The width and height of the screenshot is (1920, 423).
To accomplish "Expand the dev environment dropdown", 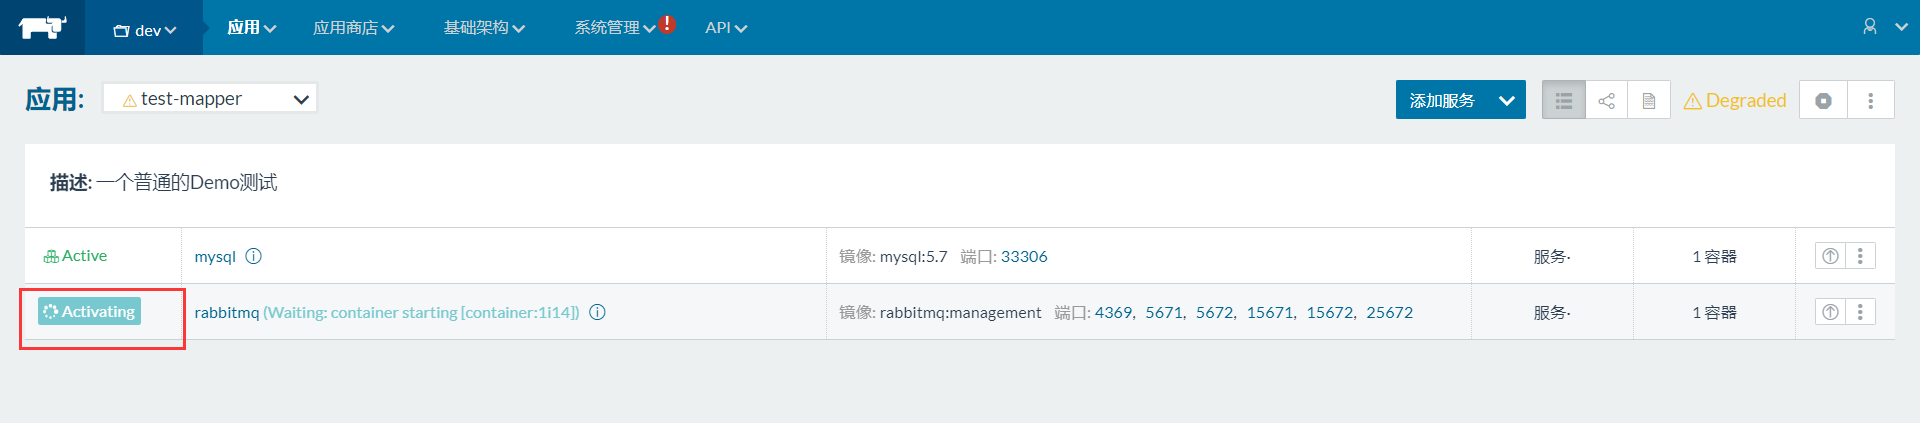I will pos(145,30).
